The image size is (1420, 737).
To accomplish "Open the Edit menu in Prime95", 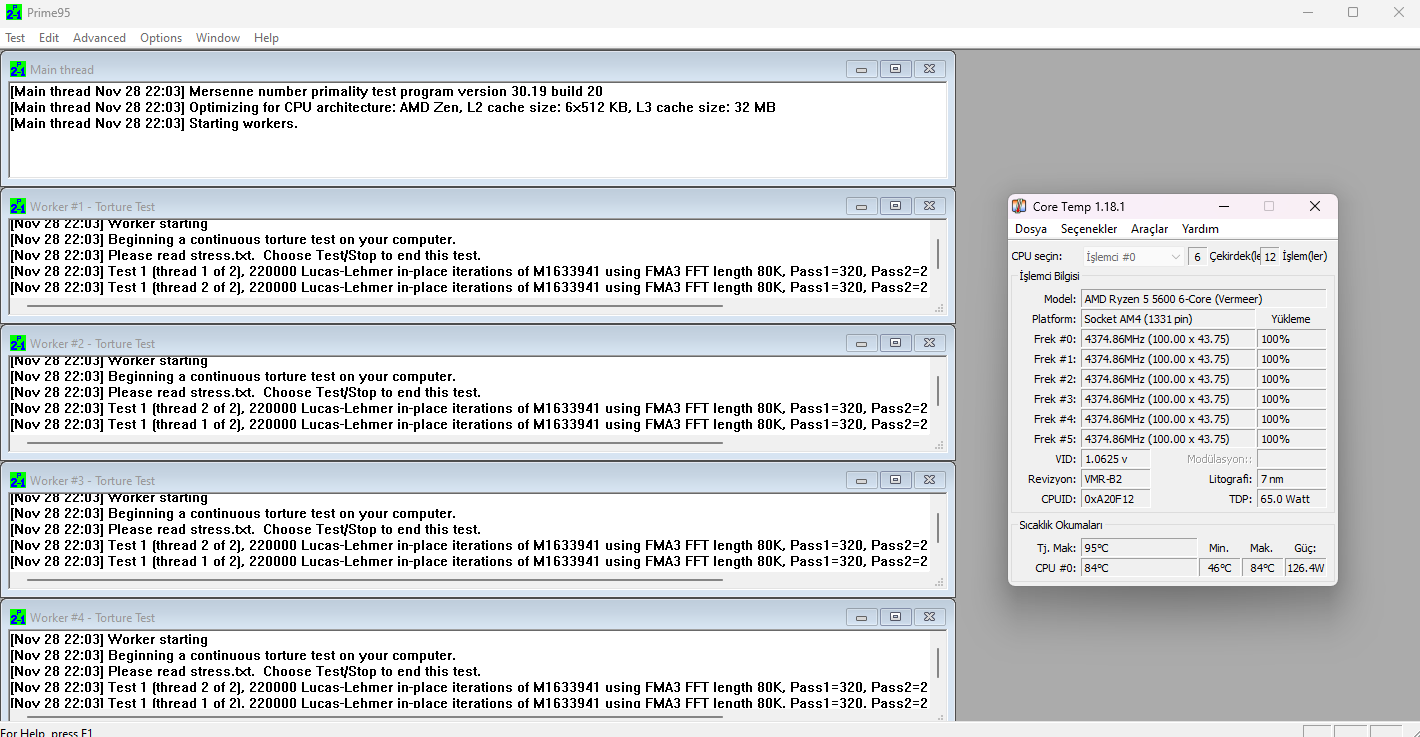I will 49,38.
